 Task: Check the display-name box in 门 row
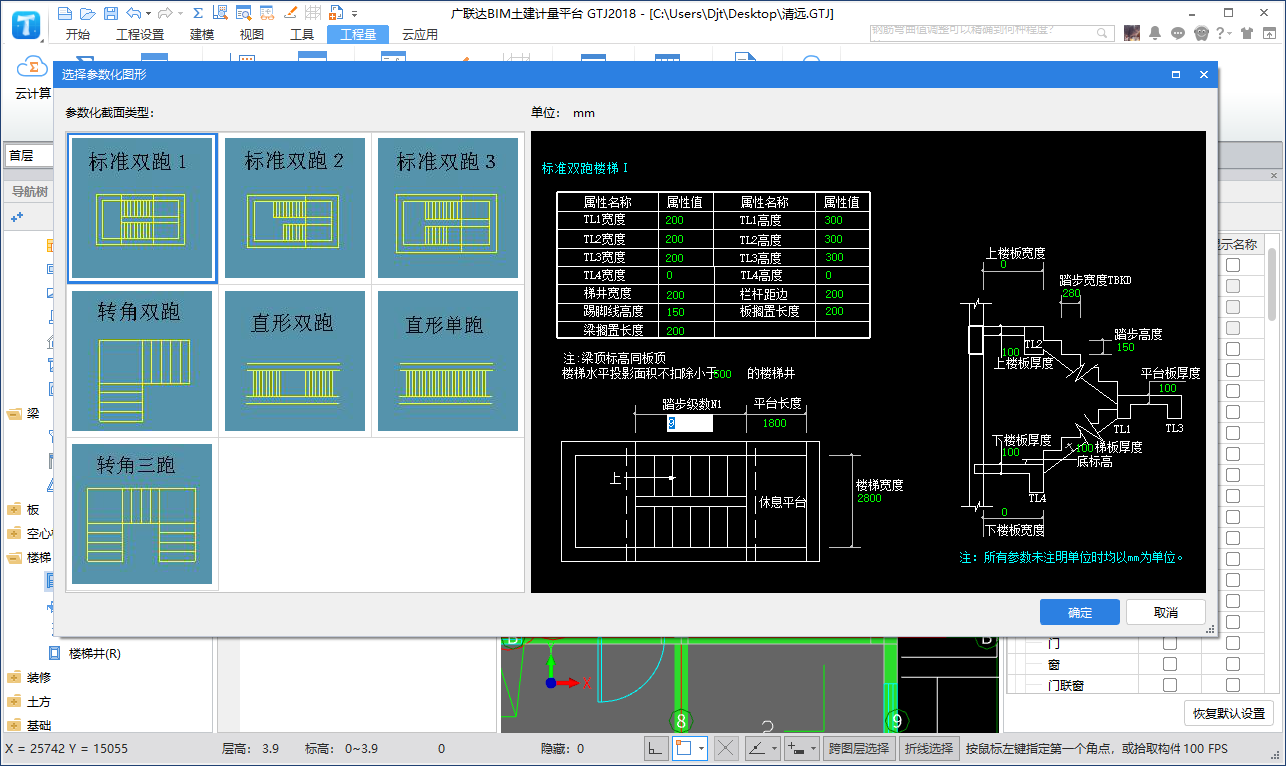pyautogui.click(x=1233, y=644)
